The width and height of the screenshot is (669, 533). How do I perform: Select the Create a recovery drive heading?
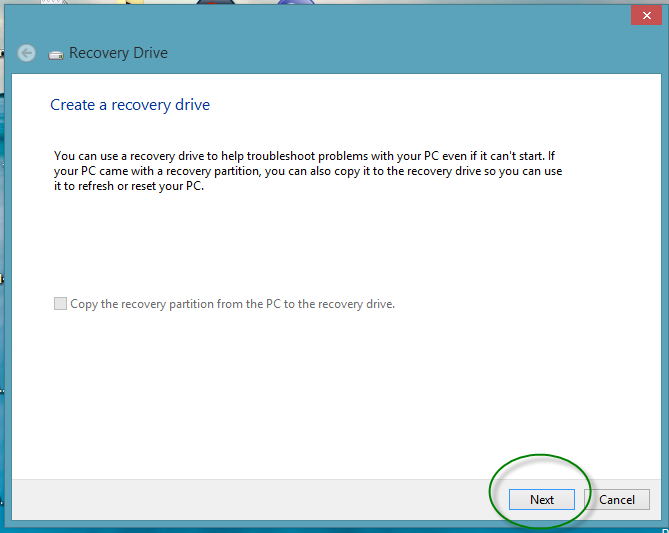(130, 105)
